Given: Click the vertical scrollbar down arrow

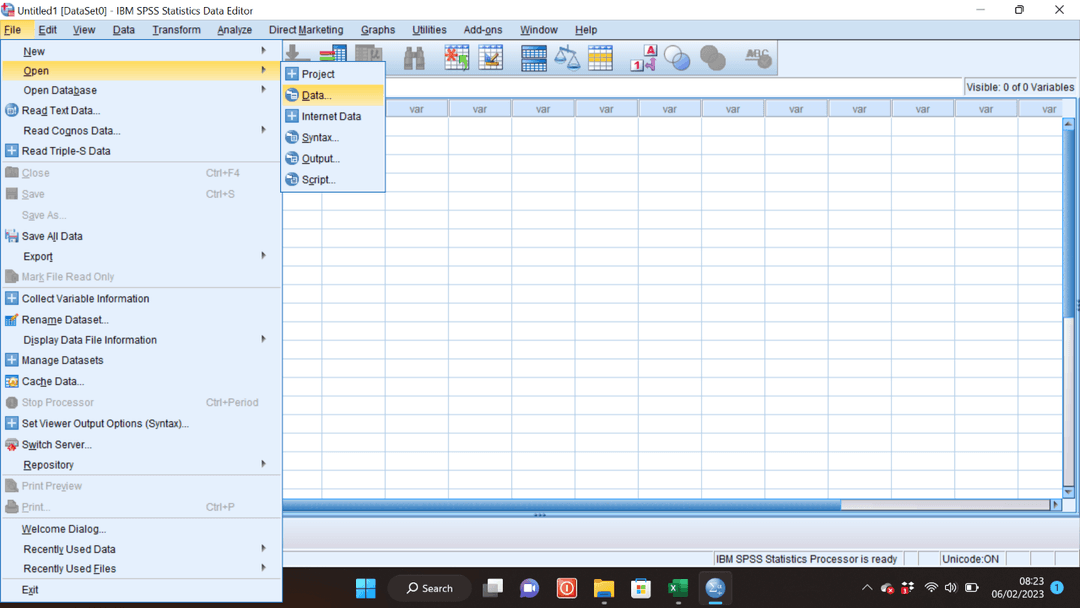Looking at the screenshot, I should pos(1068,492).
